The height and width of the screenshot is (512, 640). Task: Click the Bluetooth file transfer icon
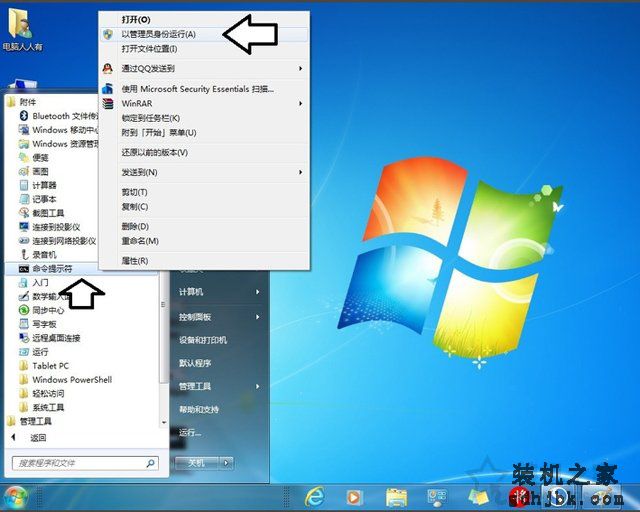point(24,116)
